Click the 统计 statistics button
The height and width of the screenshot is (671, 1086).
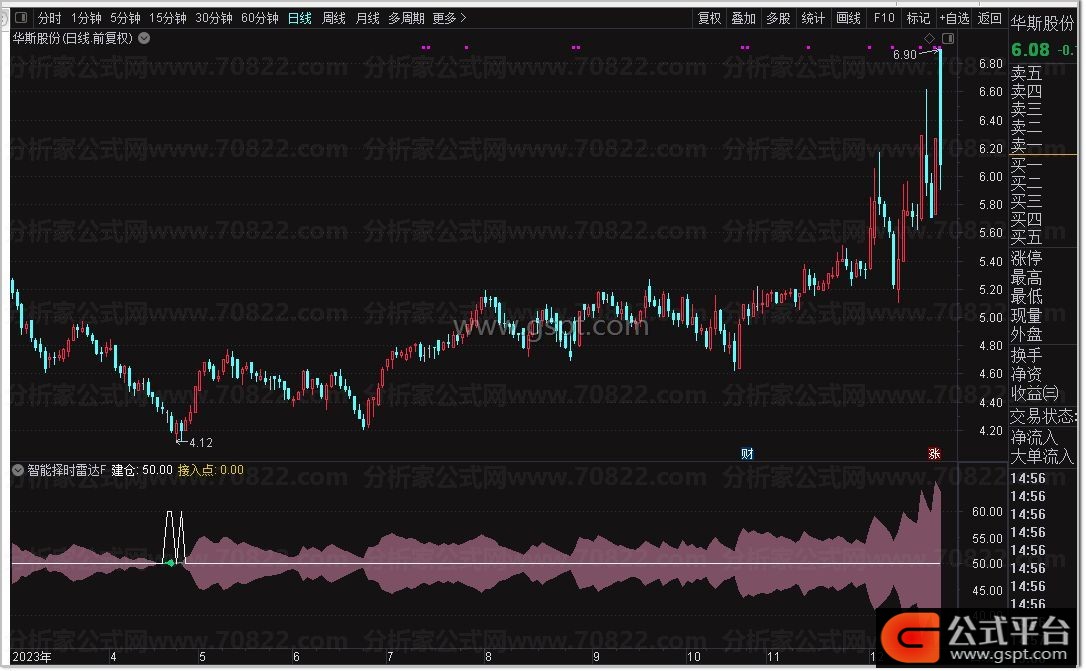point(813,18)
